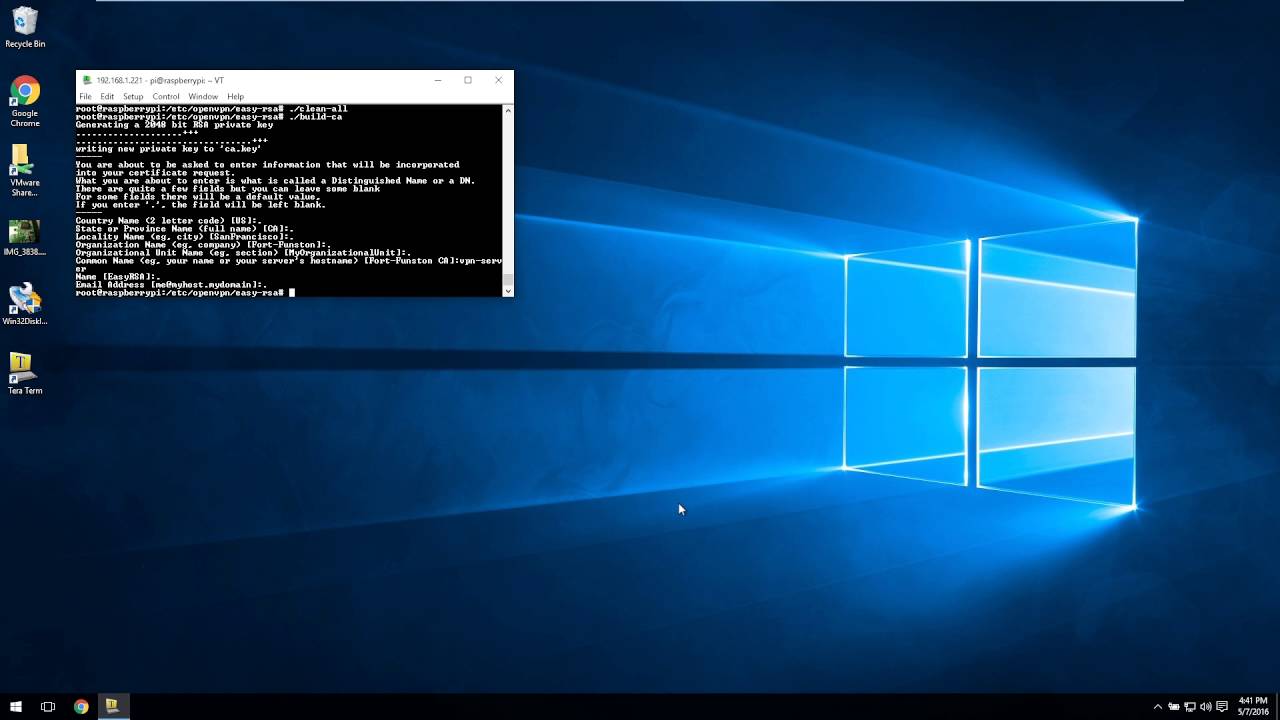Close the Tera Term window
1280x720 pixels.
coord(498,80)
